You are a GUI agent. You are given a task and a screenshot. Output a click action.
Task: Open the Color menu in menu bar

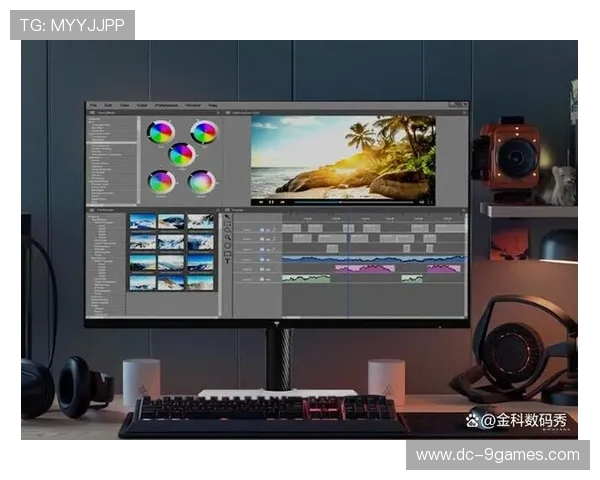(141, 105)
